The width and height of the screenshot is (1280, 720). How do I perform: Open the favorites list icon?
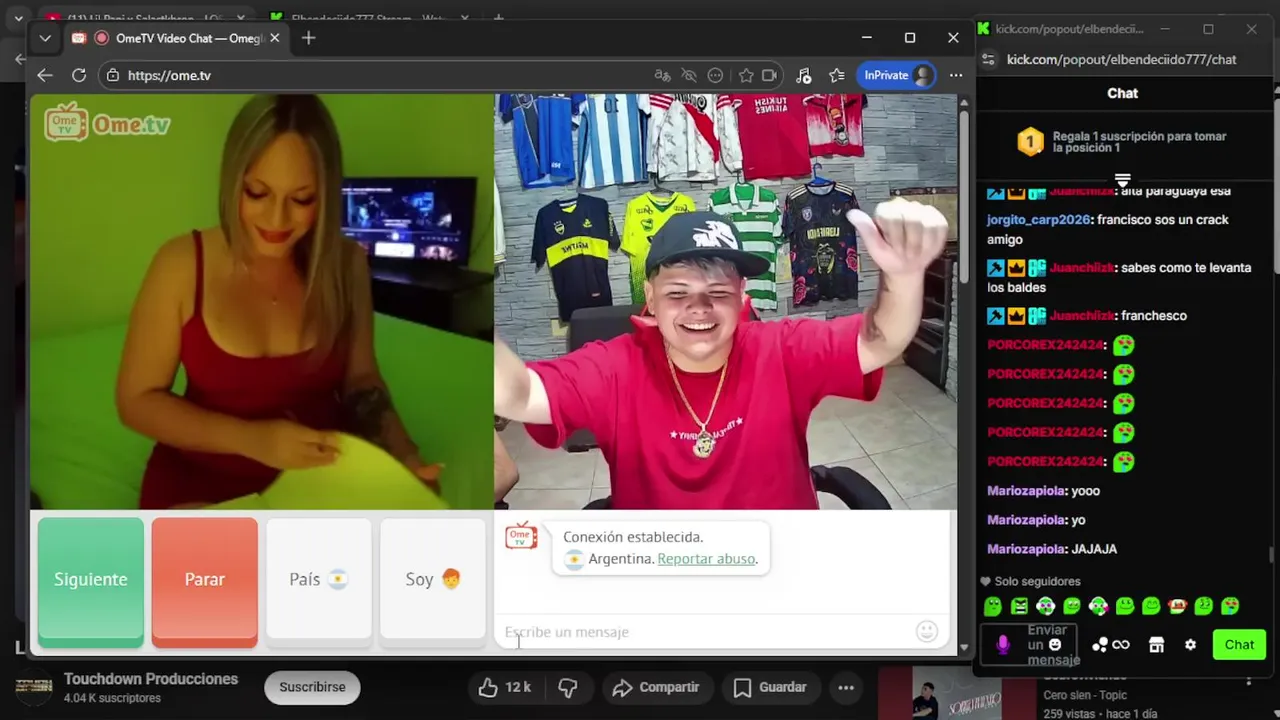(x=837, y=75)
